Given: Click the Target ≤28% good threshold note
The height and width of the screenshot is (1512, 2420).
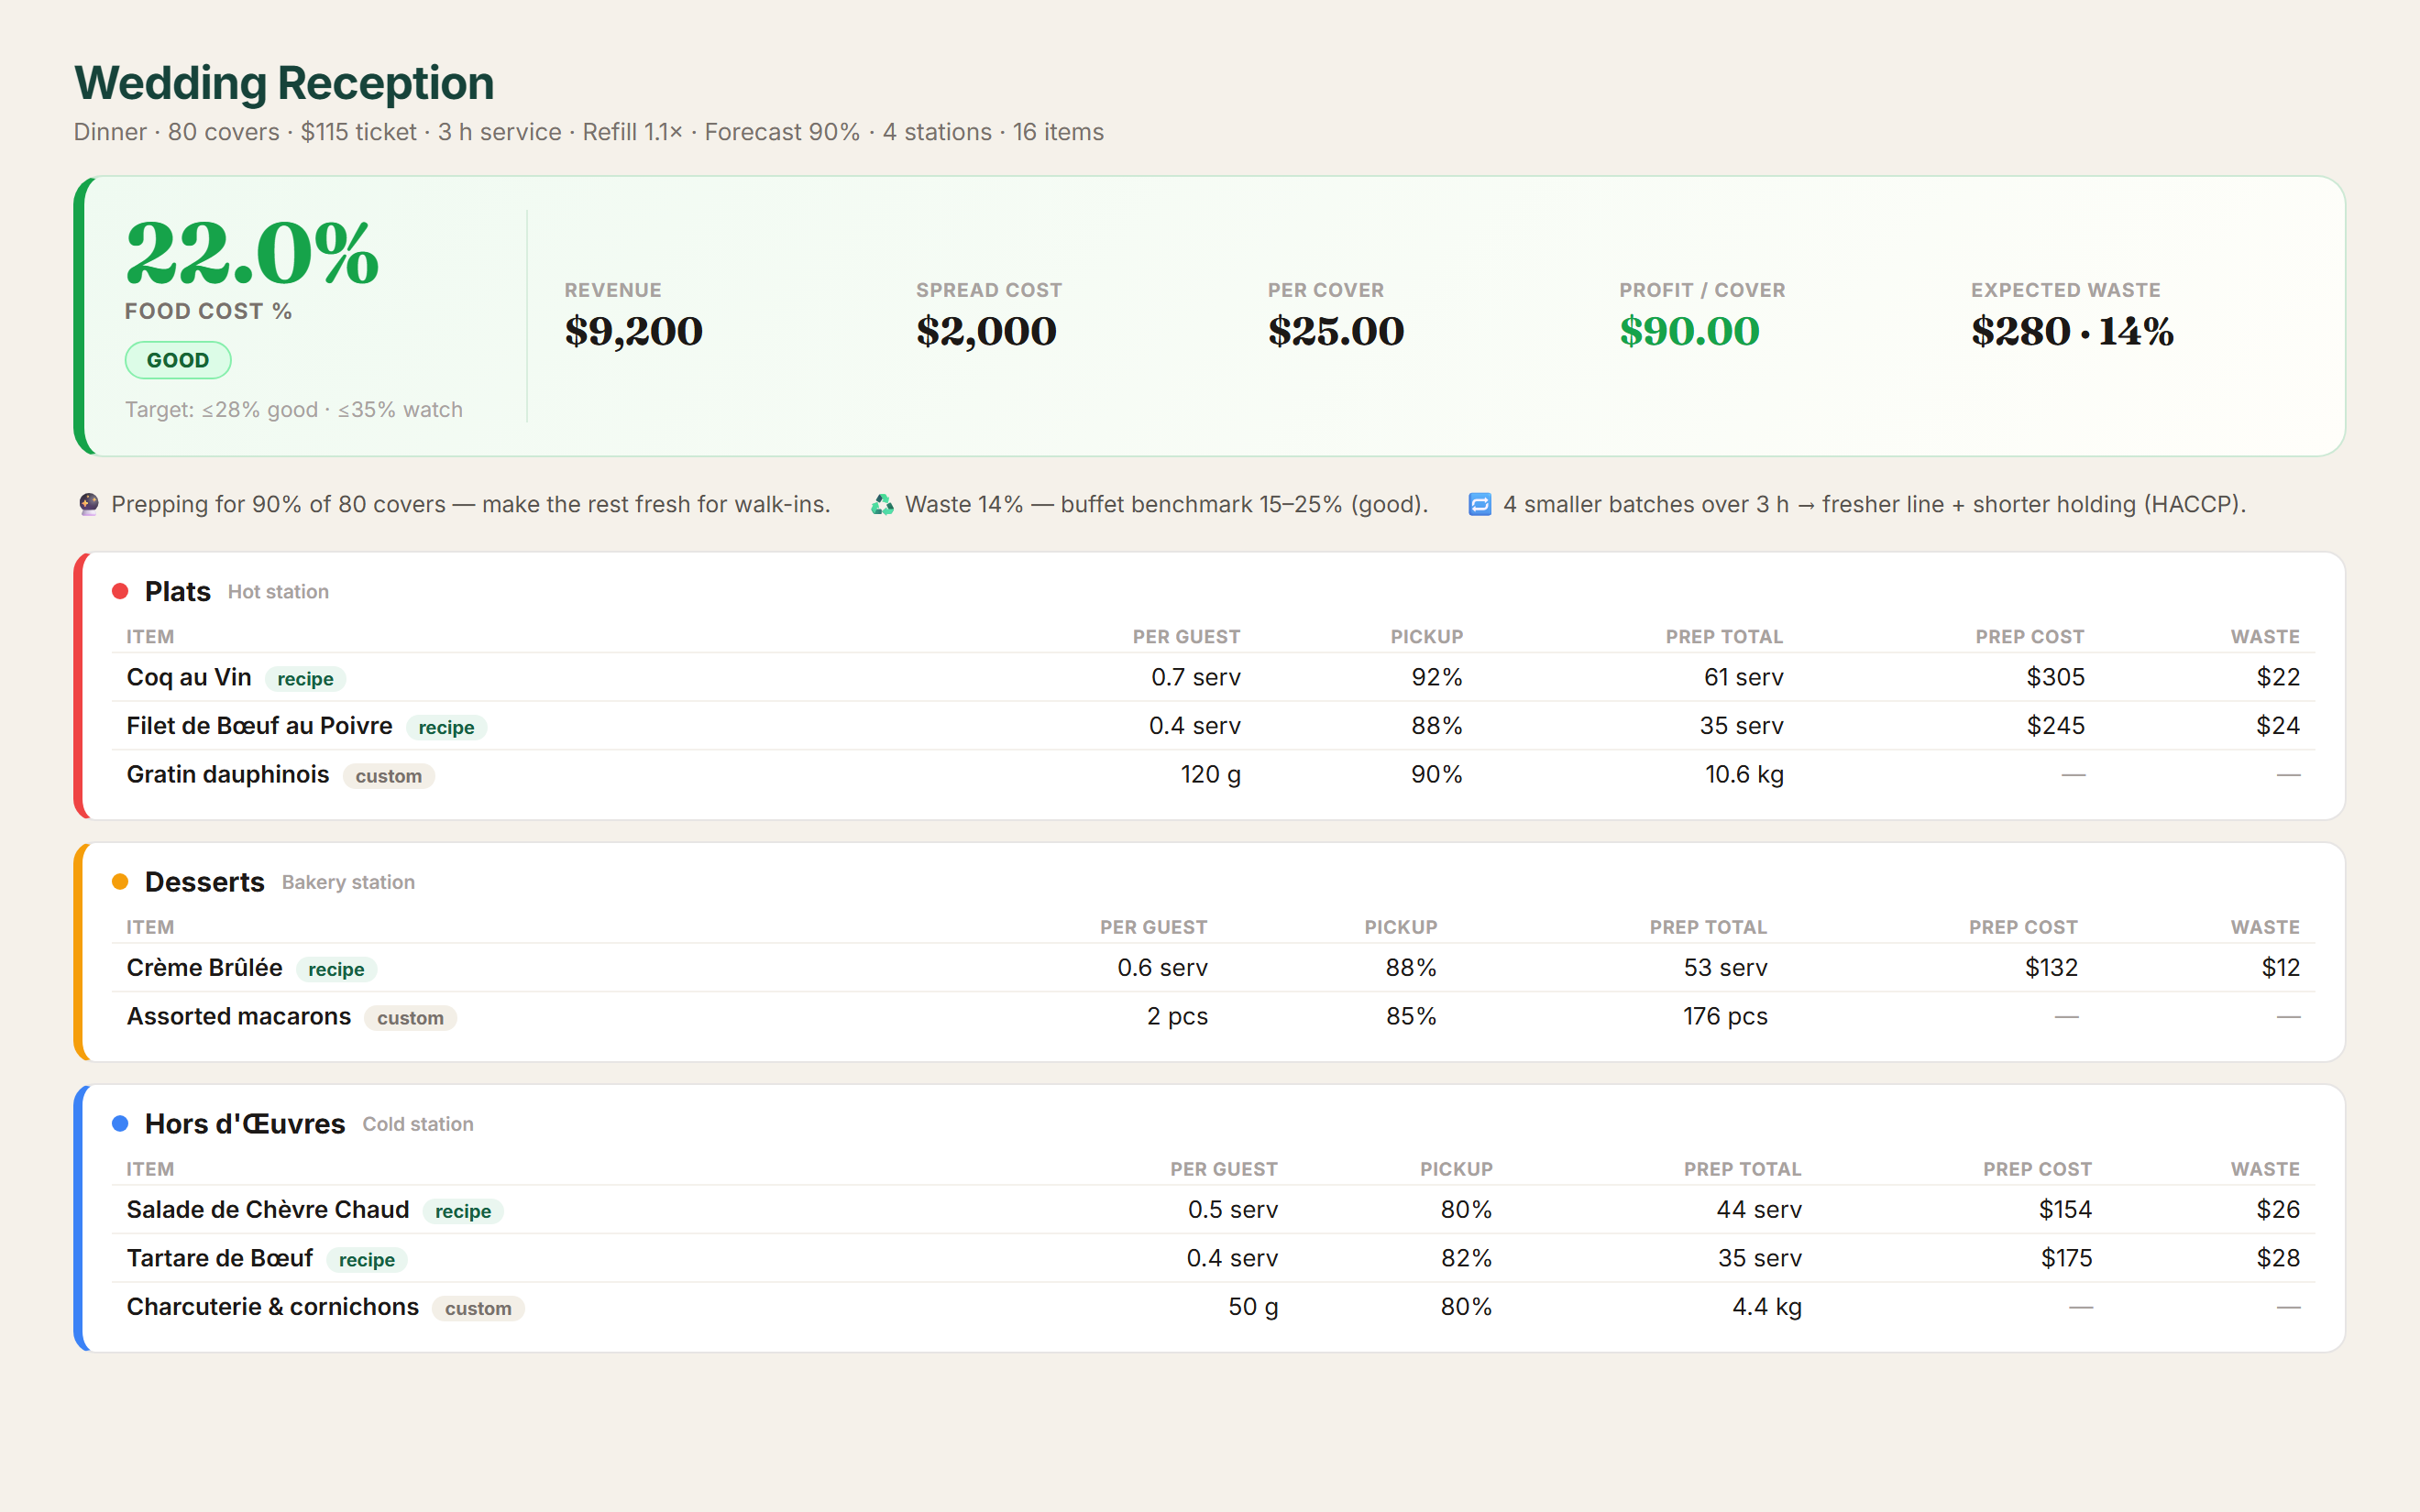Looking at the screenshot, I should click(293, 409).
